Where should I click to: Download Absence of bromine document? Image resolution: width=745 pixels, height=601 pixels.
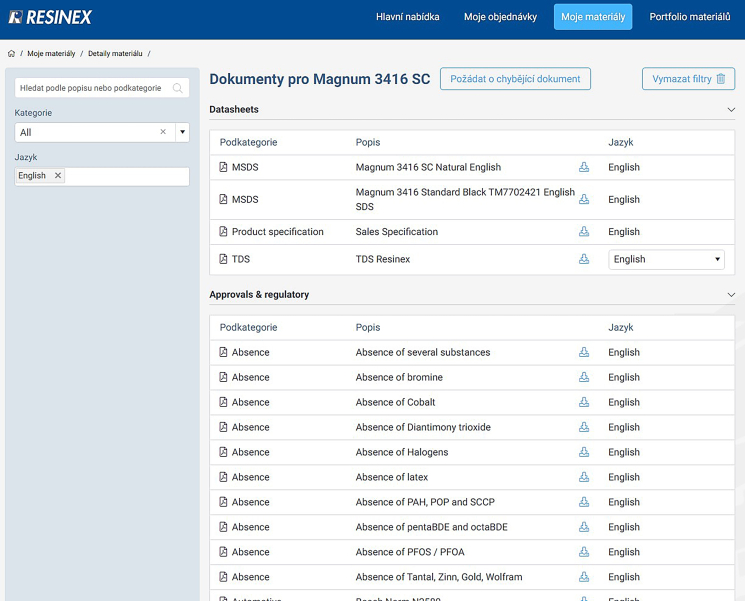tap(584, 377)
